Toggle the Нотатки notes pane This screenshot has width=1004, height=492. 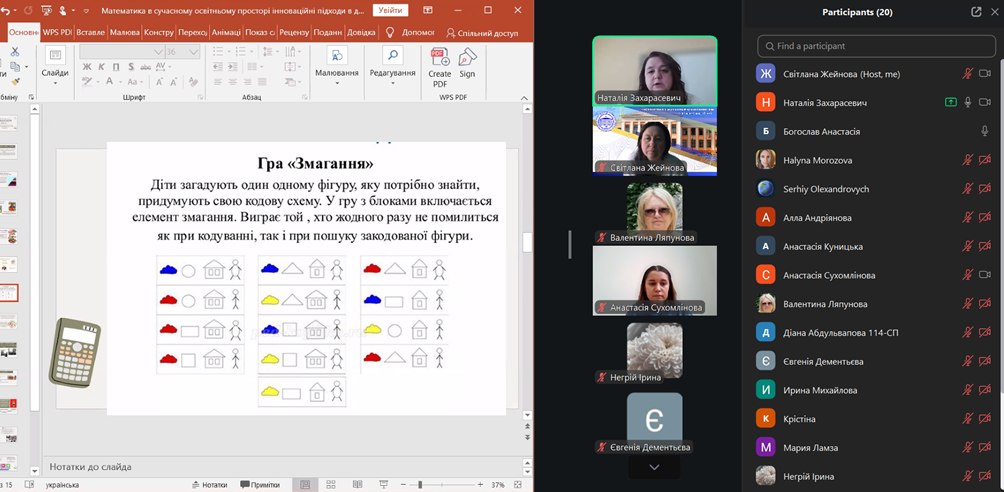[207, 484]
